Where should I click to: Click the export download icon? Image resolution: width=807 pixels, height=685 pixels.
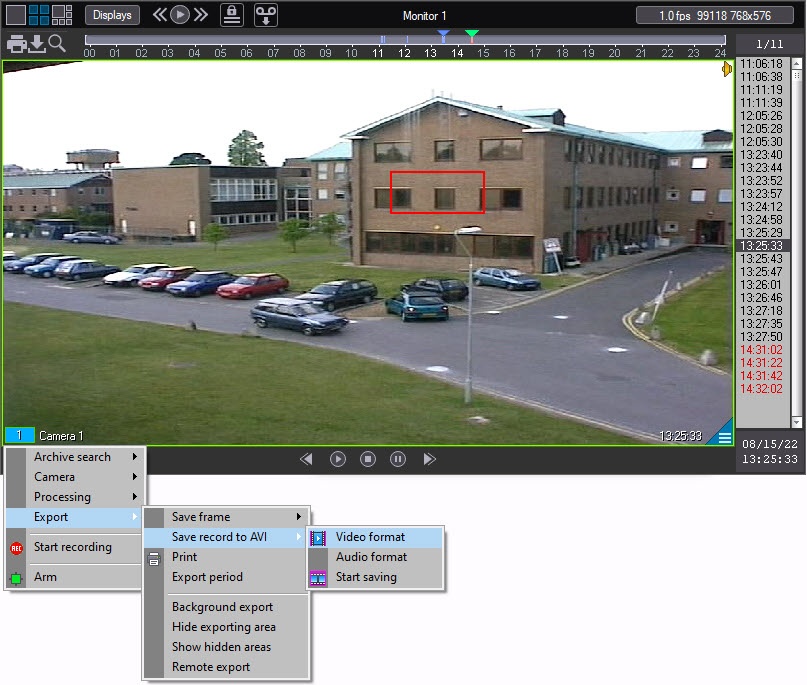coord(37,44)
